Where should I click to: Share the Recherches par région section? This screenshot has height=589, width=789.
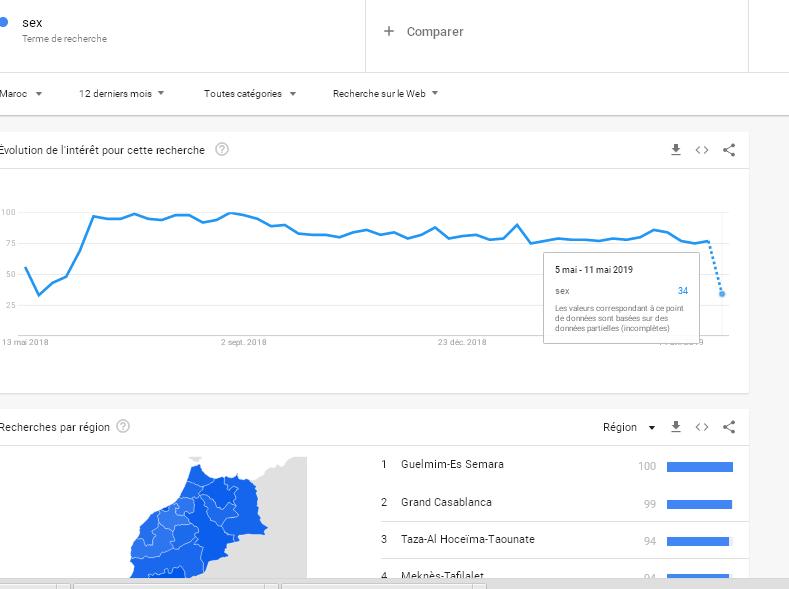[x=729, y=427]
